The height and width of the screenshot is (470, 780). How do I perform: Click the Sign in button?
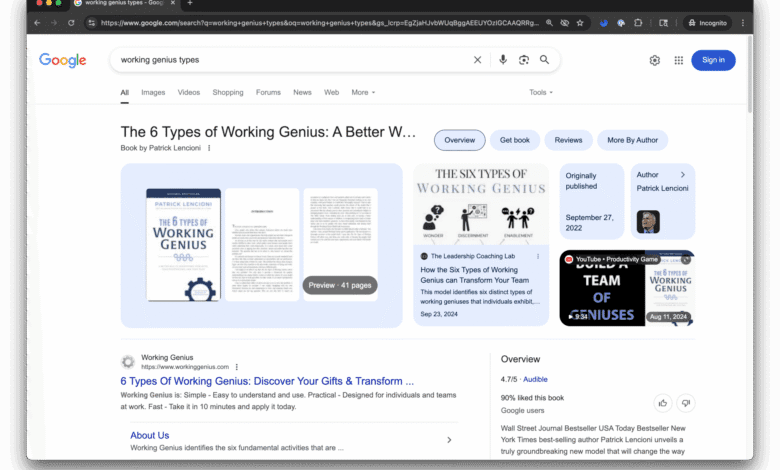[713, 60]
